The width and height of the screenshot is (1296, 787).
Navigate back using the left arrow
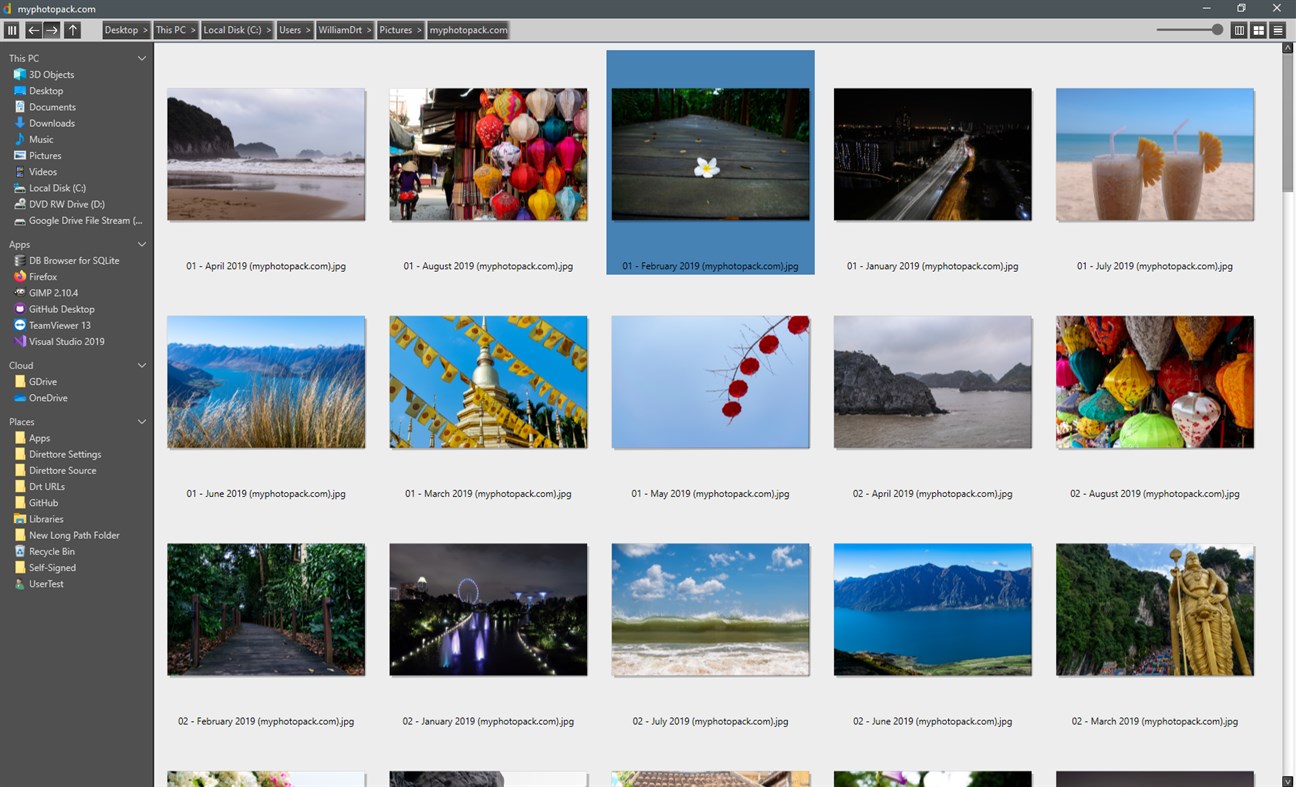[x=32, y=29]
